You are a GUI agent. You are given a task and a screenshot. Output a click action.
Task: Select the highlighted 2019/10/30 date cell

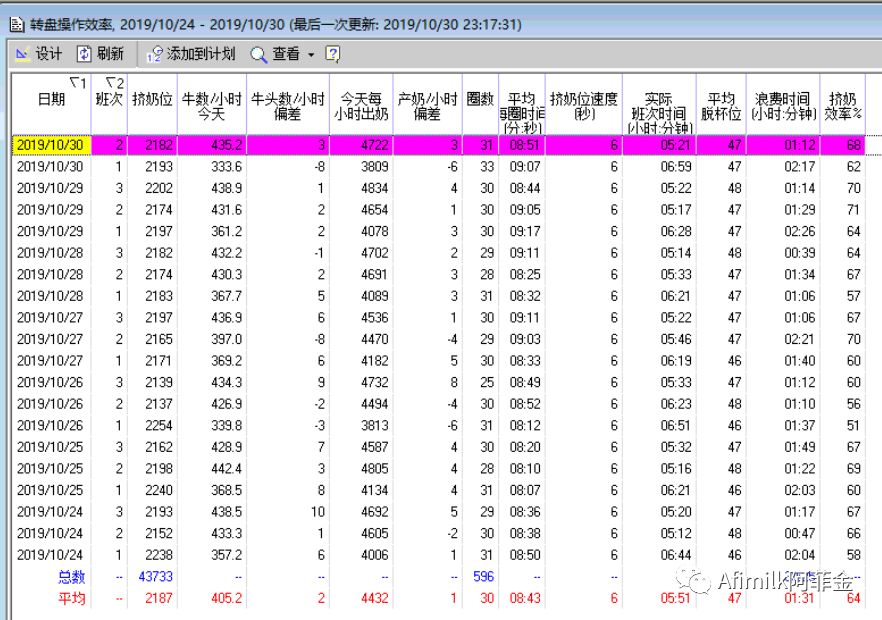tap(51, 145)
